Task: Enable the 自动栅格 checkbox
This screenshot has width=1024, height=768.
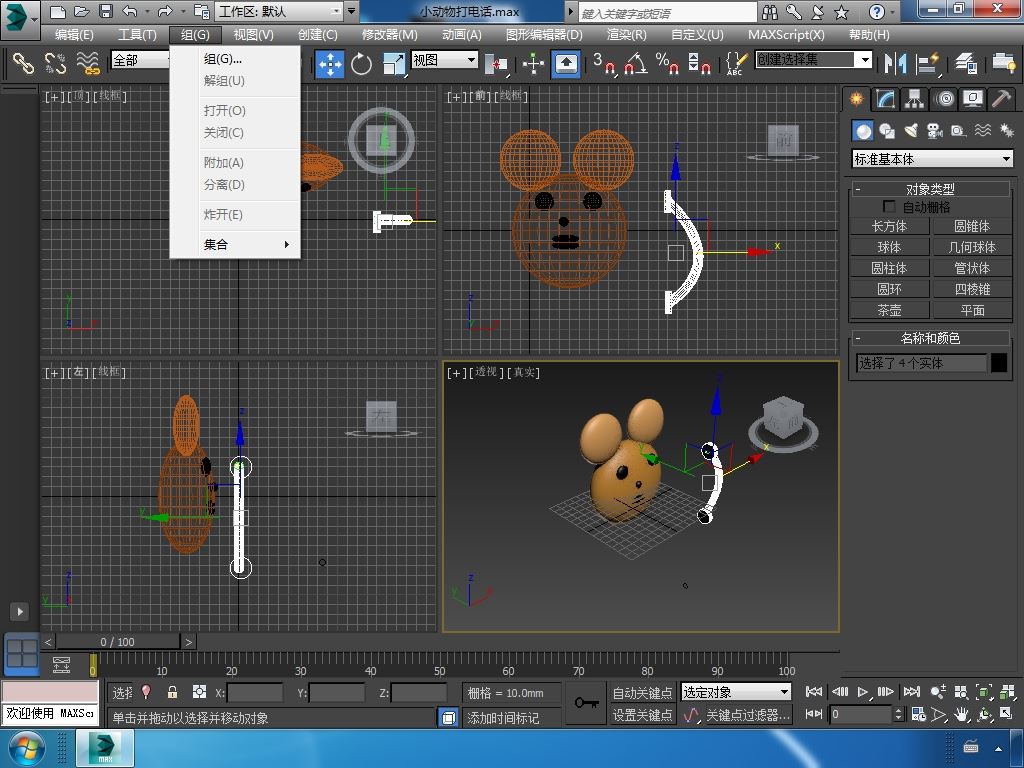Action: click(889, 207)
